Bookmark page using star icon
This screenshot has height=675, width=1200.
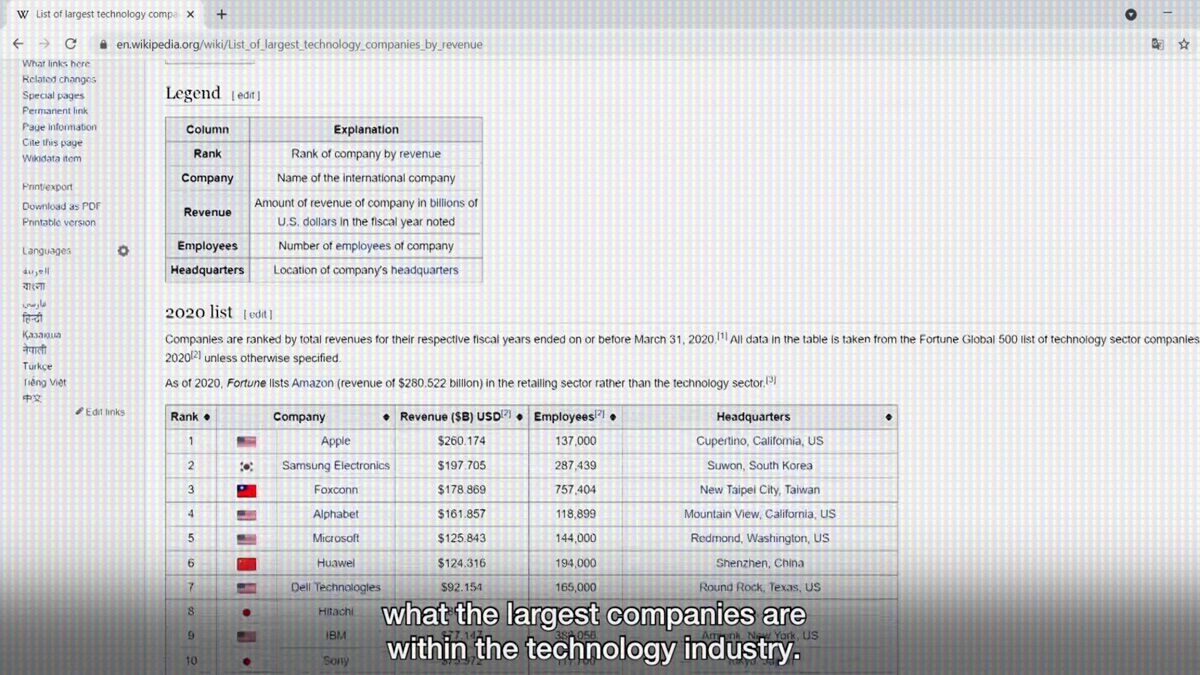(x=1184, y=44)
